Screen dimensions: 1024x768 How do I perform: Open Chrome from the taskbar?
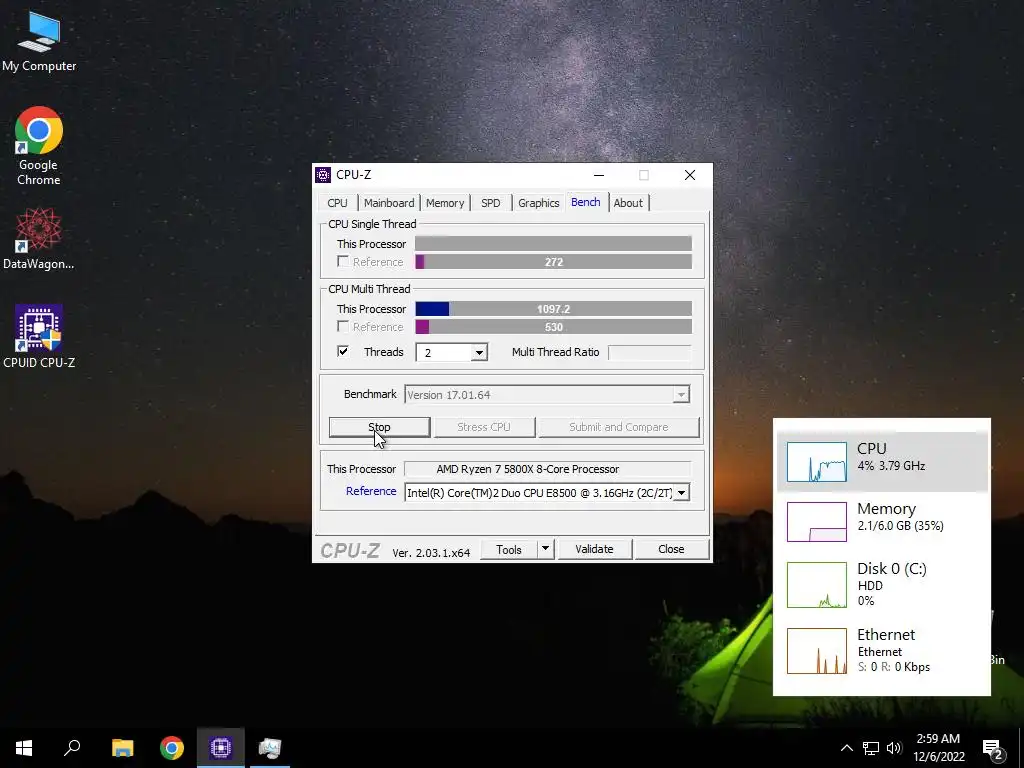coord(172,748)
